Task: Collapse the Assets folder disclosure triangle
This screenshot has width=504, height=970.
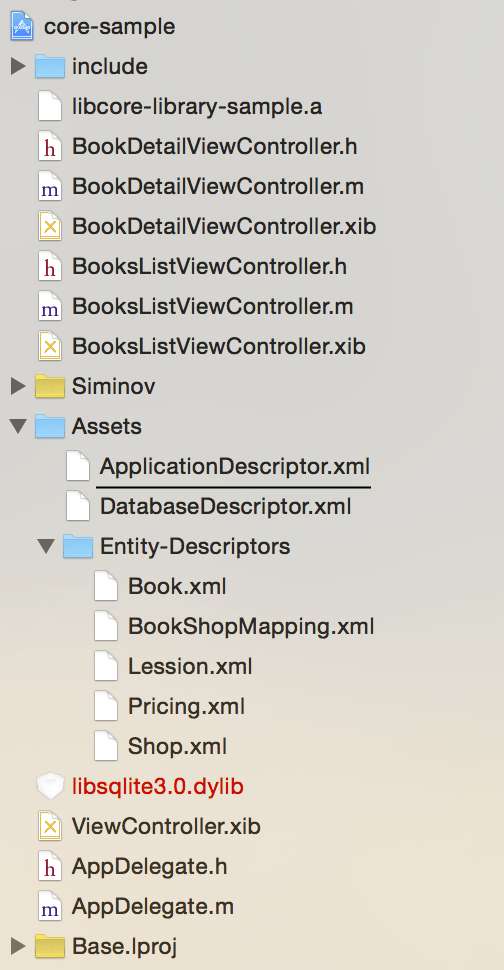Action: 18,426
